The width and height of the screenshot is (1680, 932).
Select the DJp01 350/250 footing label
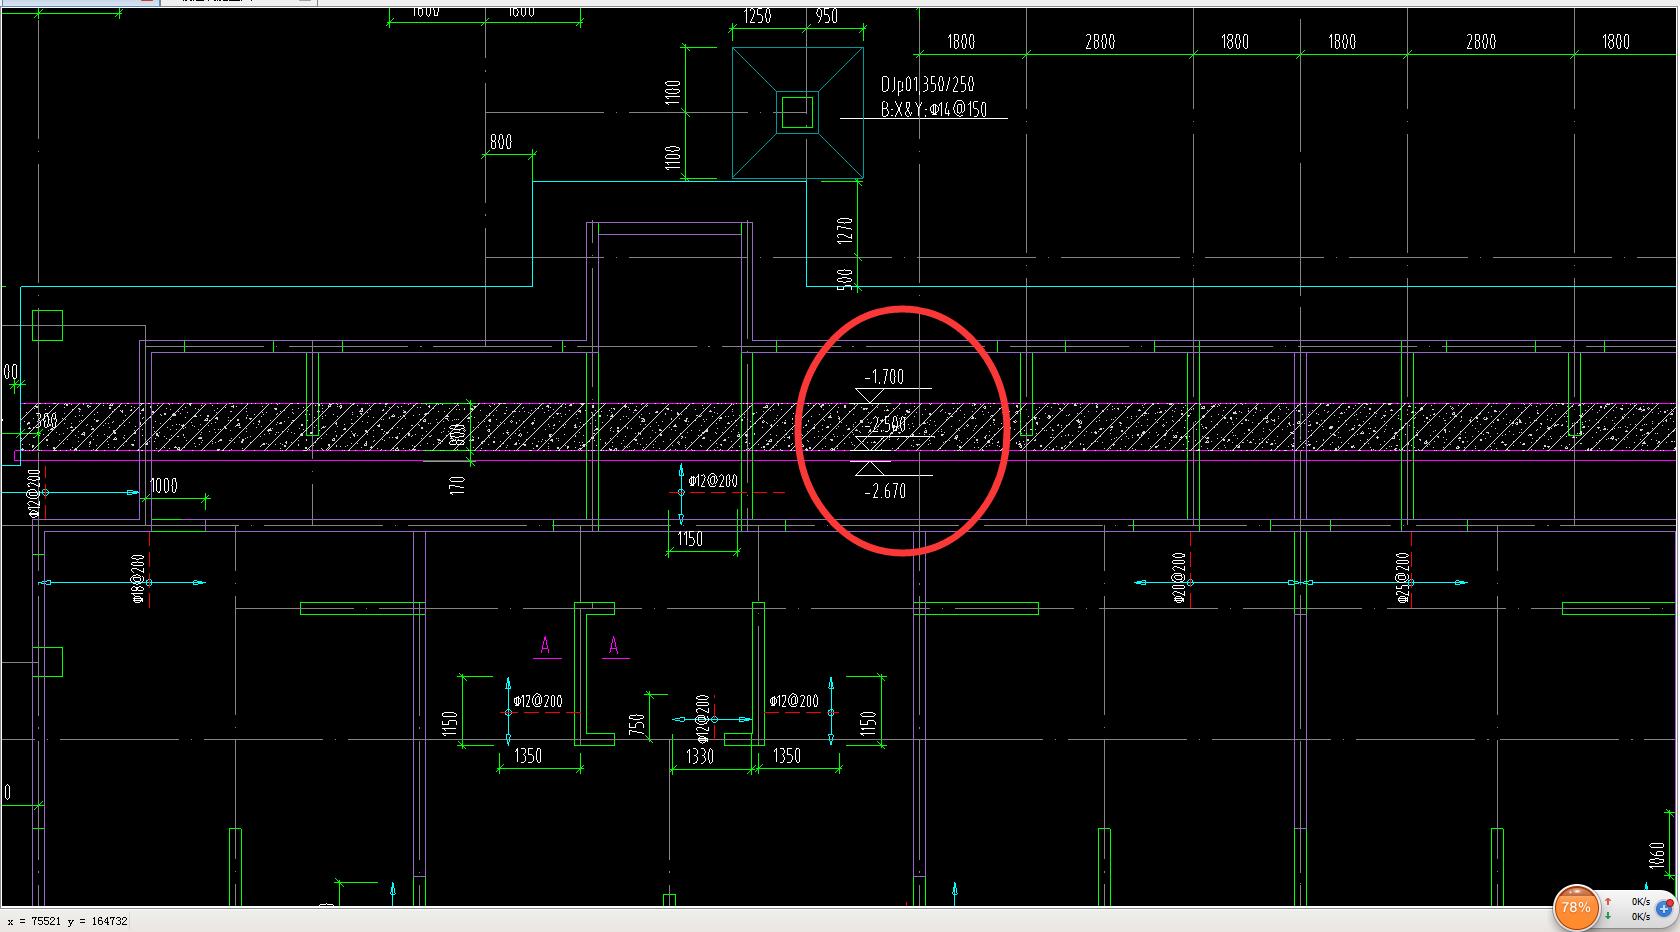click(x=927, y=85)
